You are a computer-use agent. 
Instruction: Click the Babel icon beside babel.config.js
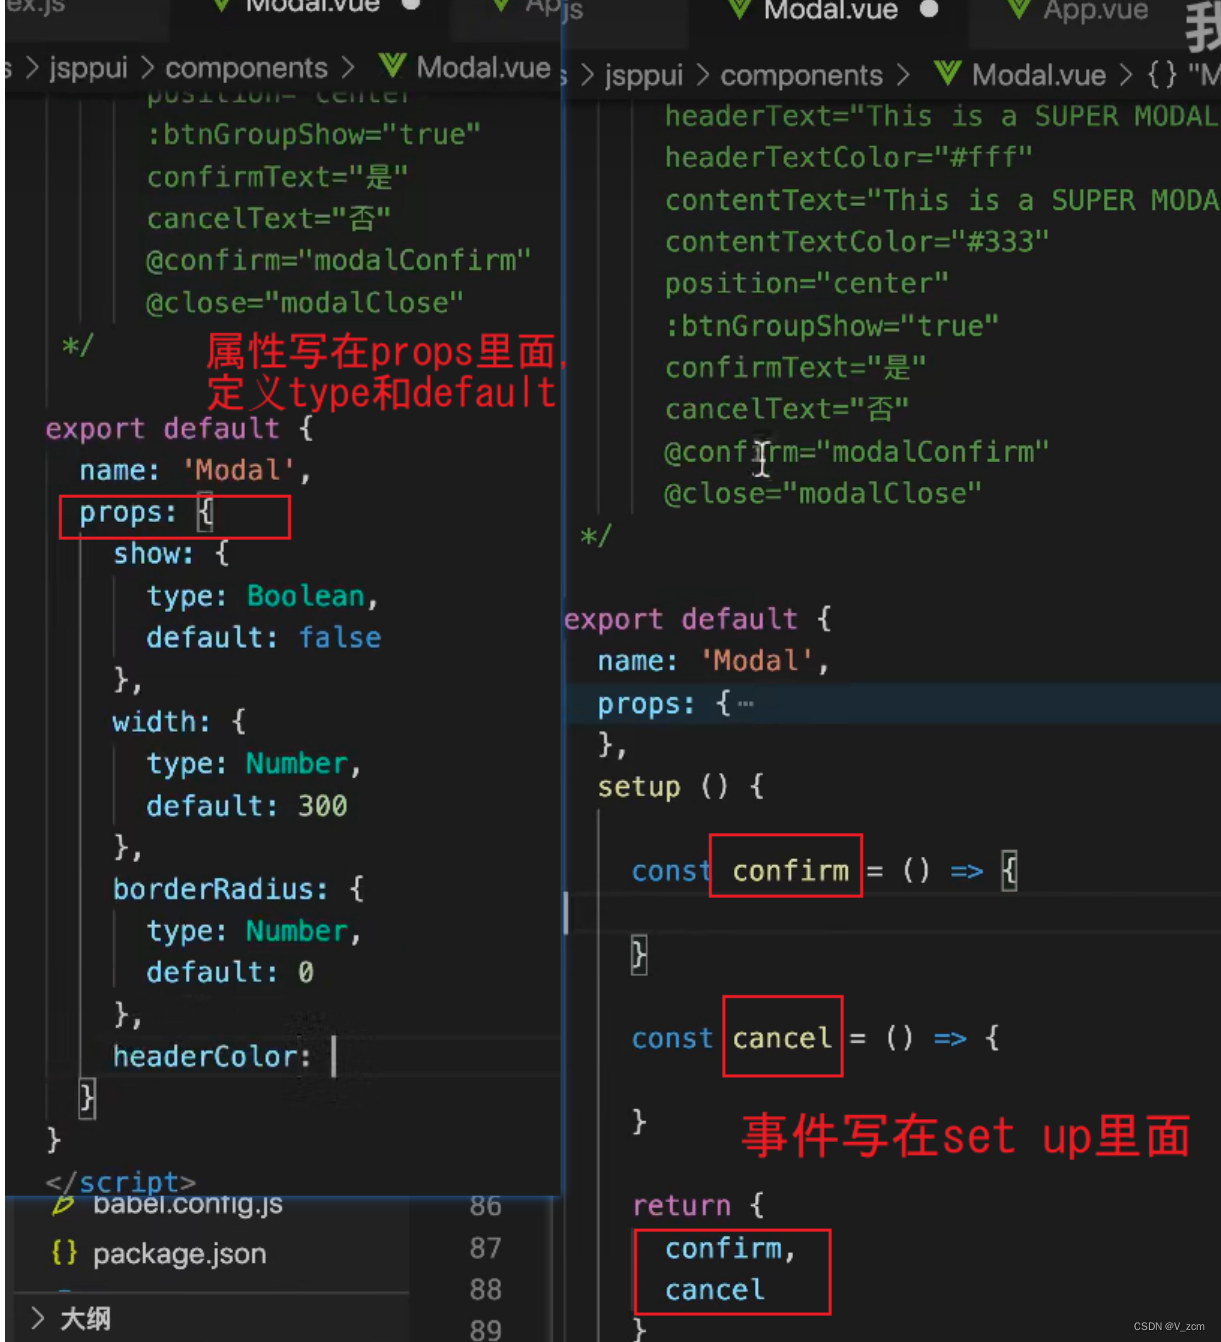point(63,1205)
